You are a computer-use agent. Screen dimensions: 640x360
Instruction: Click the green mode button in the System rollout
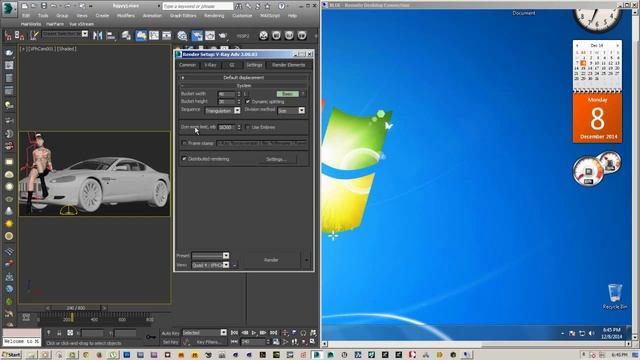(x=288, y=94)
